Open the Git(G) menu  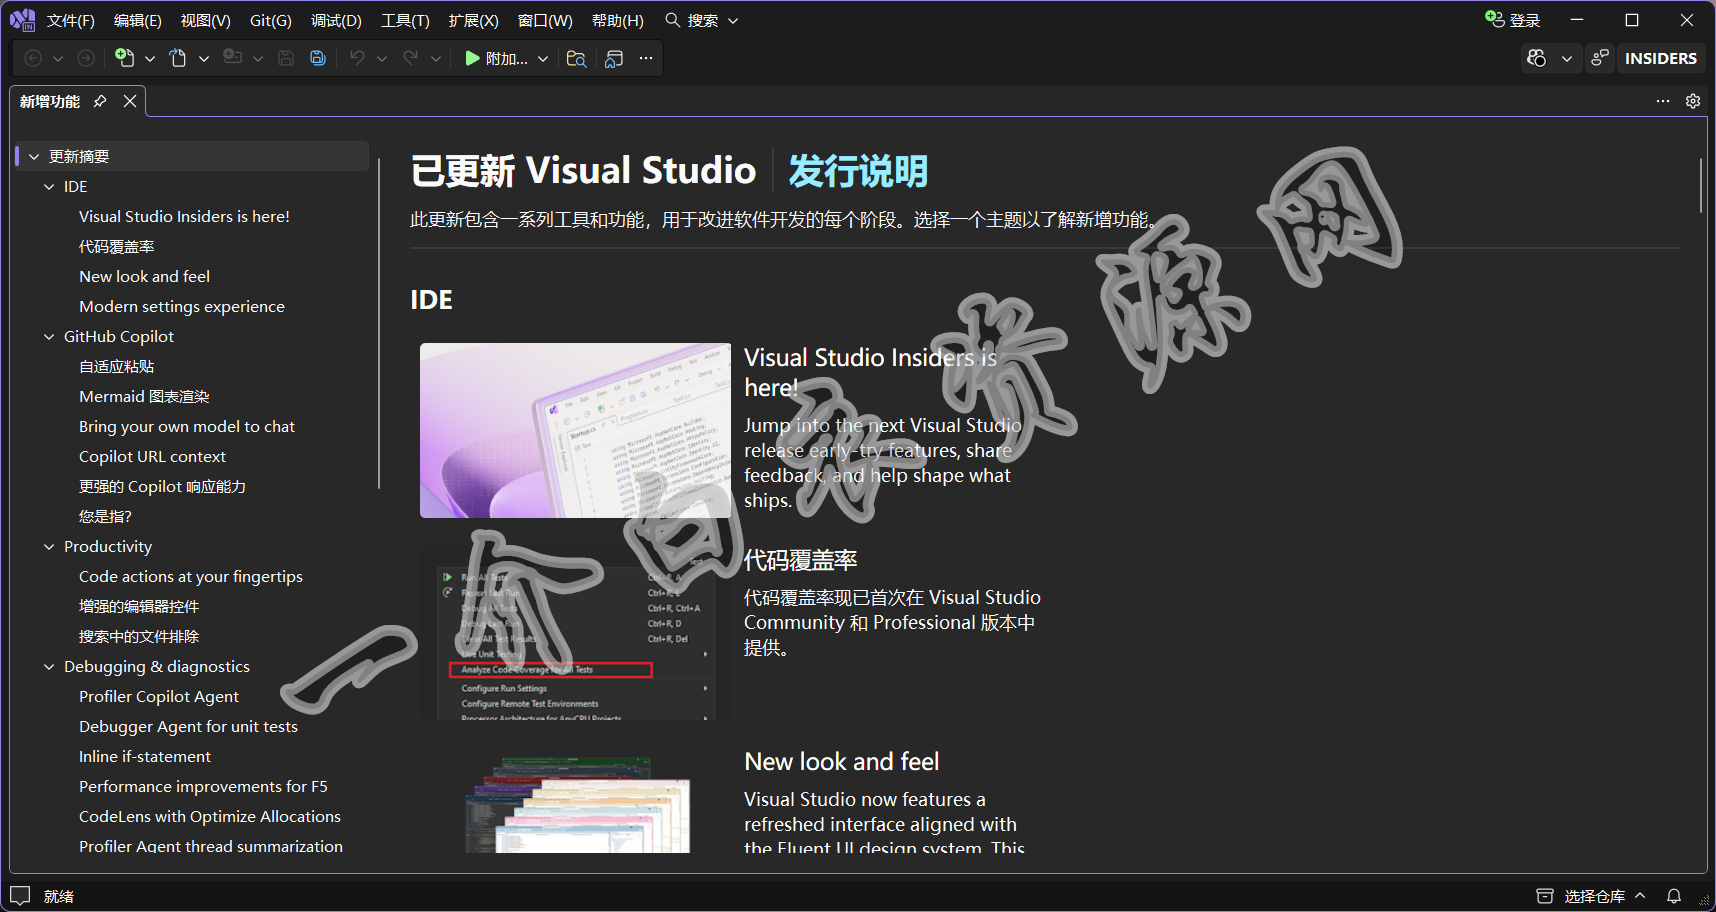270,20
